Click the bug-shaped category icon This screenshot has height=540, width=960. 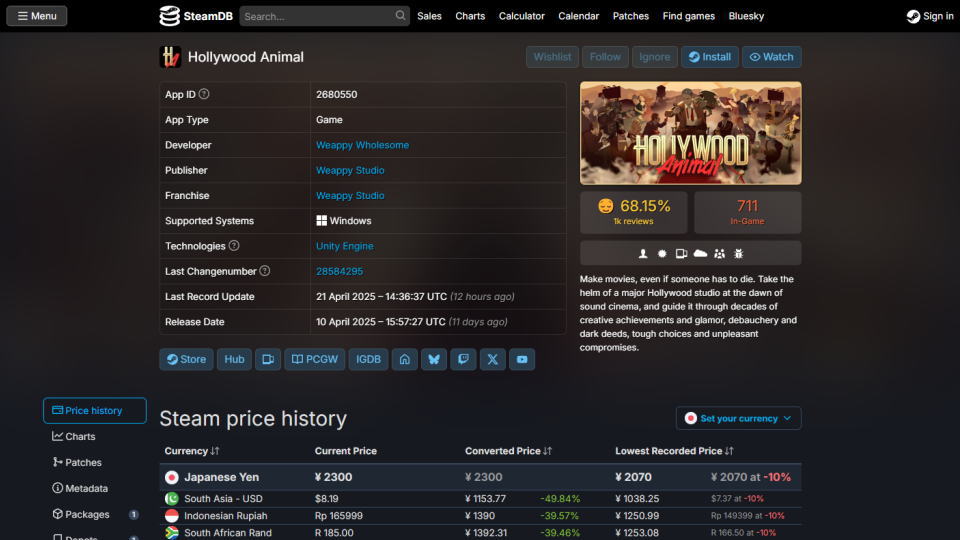pos(738,253)
